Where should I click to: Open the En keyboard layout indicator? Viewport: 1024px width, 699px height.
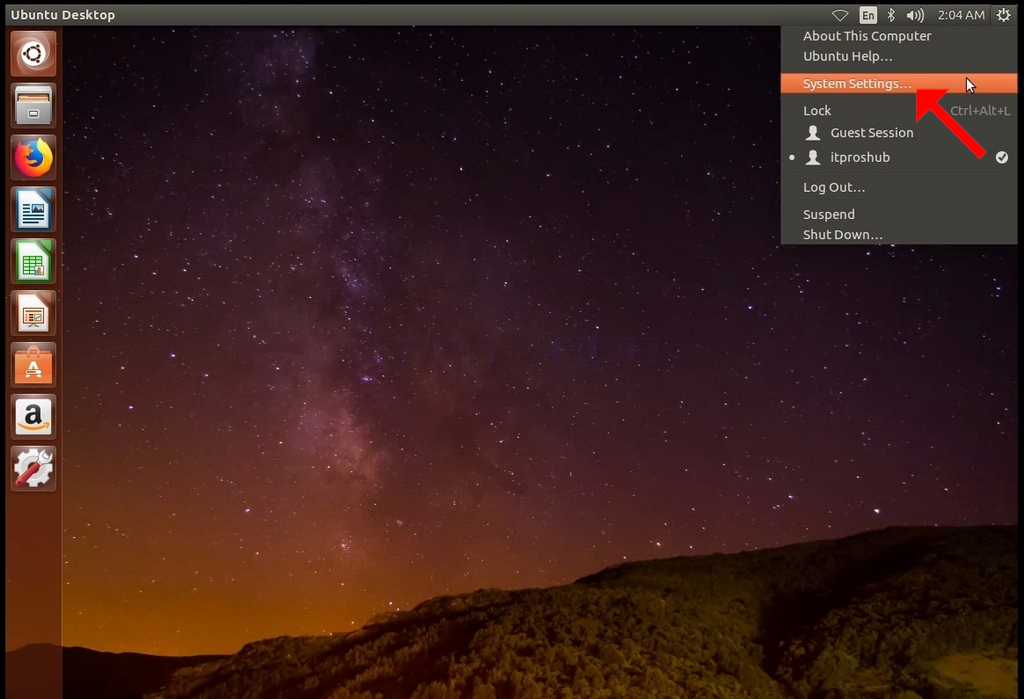coord(868,15)
